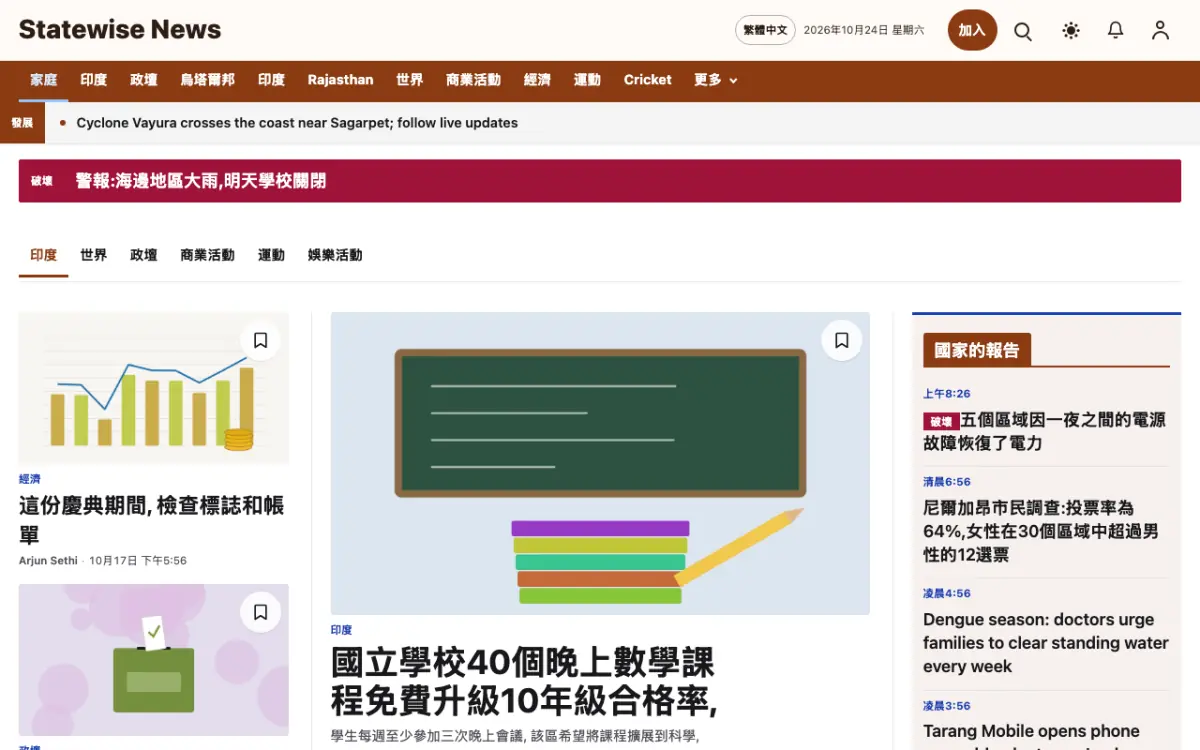Open 世界 in the main navigation bar
Viewport: 1200px width, 750px height.
[x=410, y=80]
